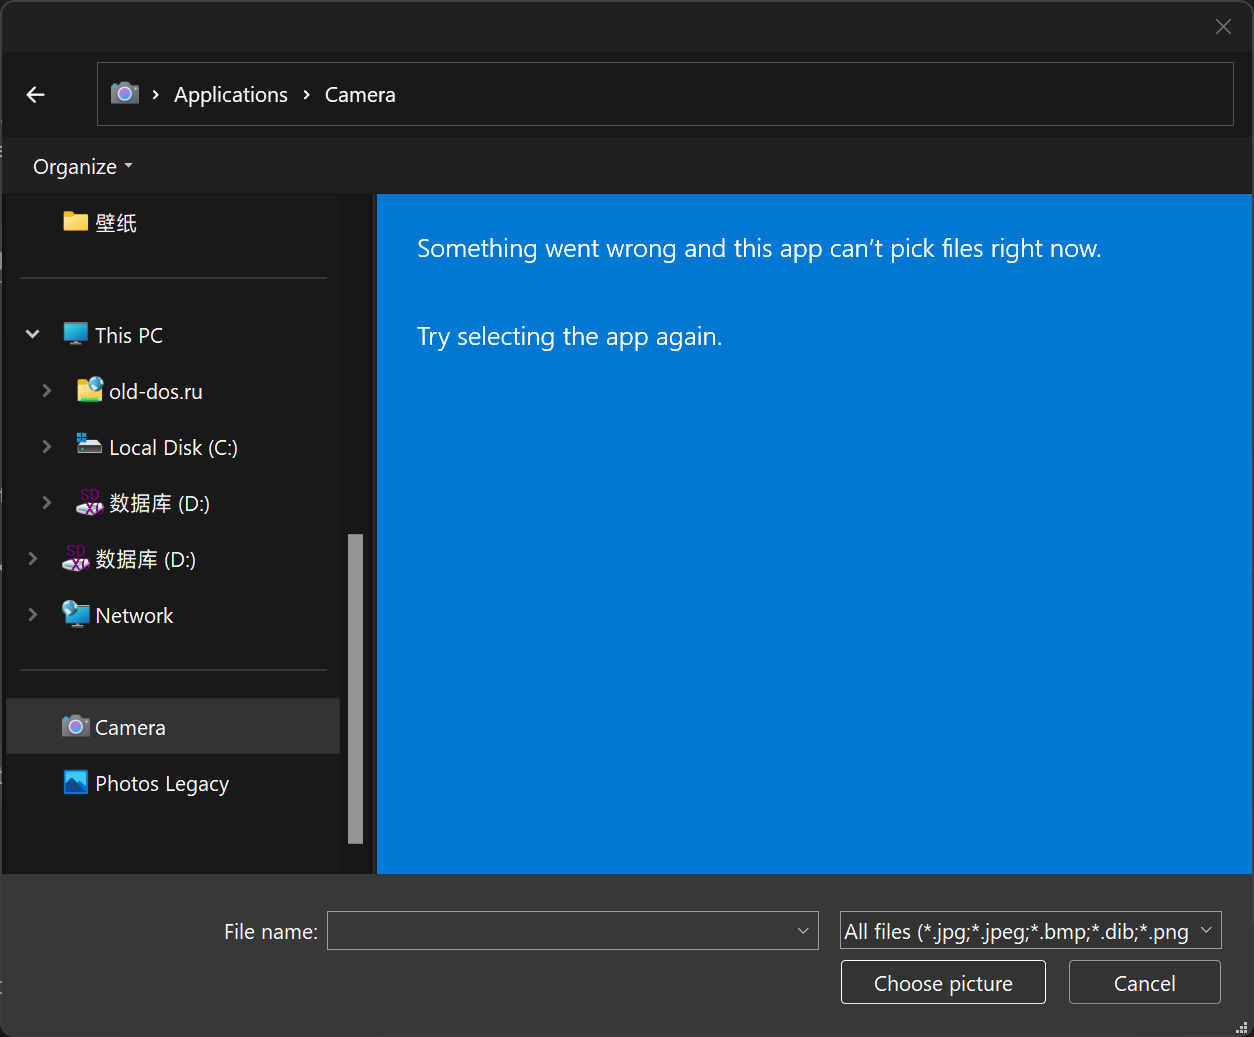Screen dimensions: 1254x1037
Task: Click the navigation pane vertical scrollbar
Action: point(355,688)
